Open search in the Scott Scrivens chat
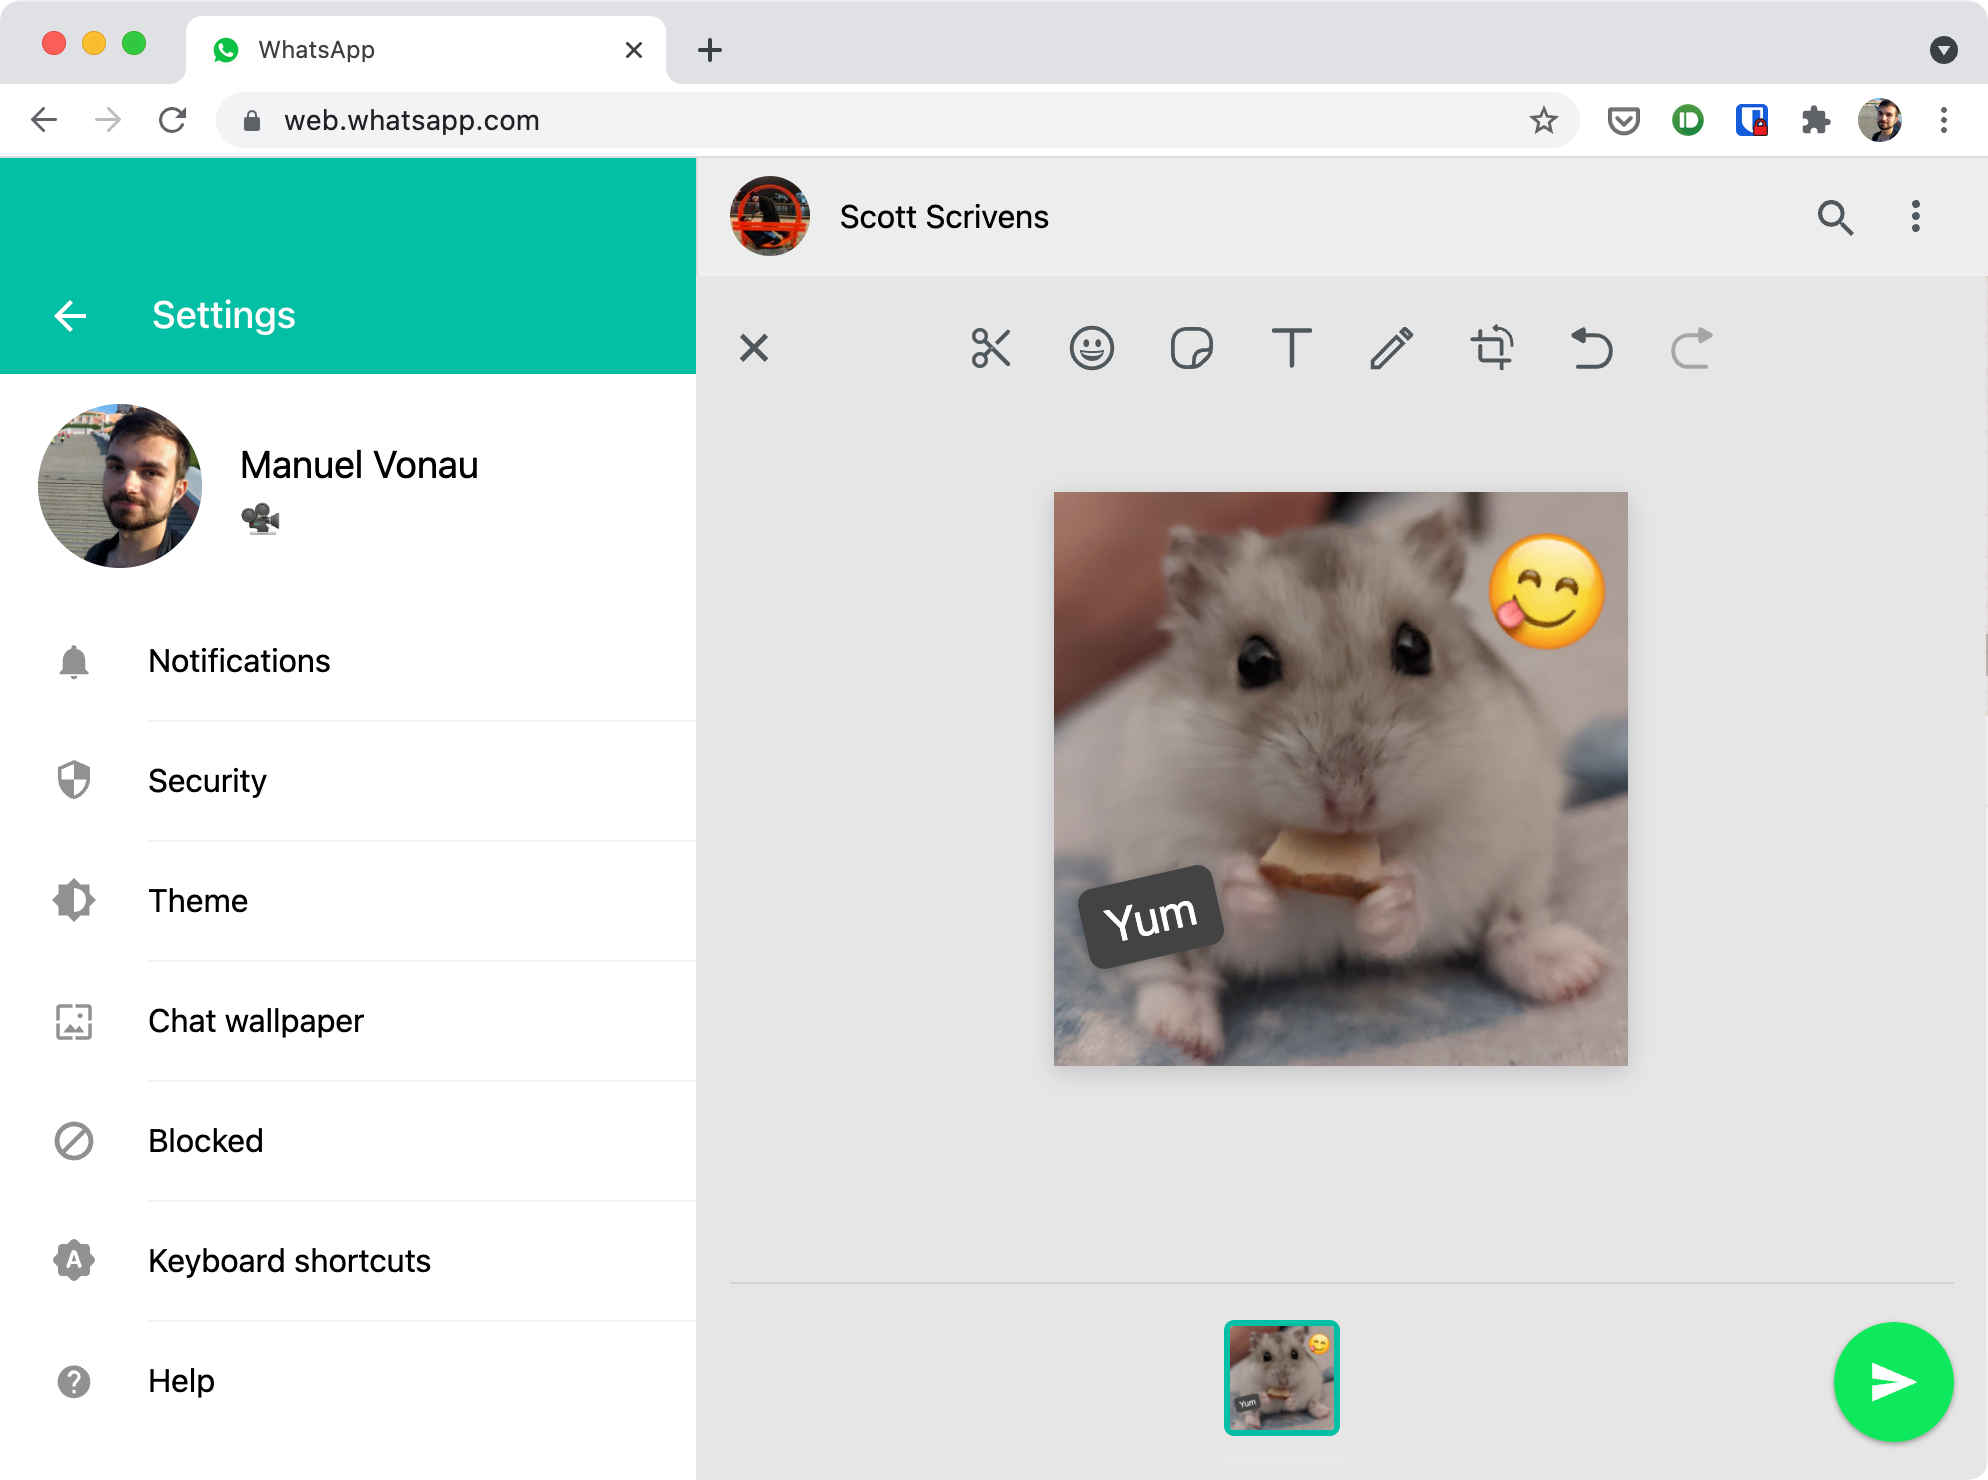This screenshot has width=1988, height=1480. click(x=1837, y=217)
